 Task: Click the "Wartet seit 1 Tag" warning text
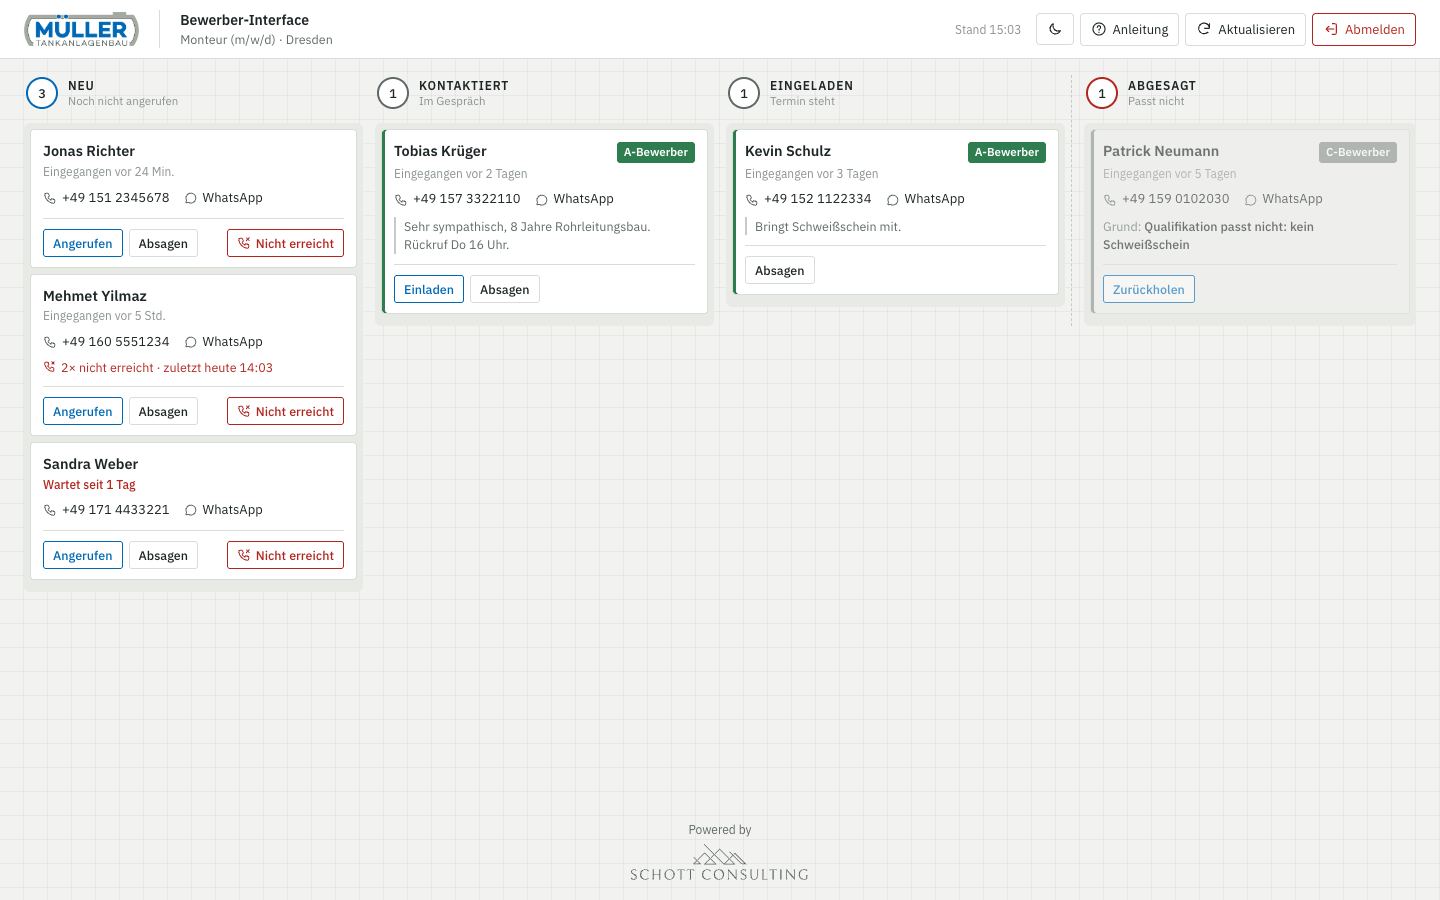point(89,485)
